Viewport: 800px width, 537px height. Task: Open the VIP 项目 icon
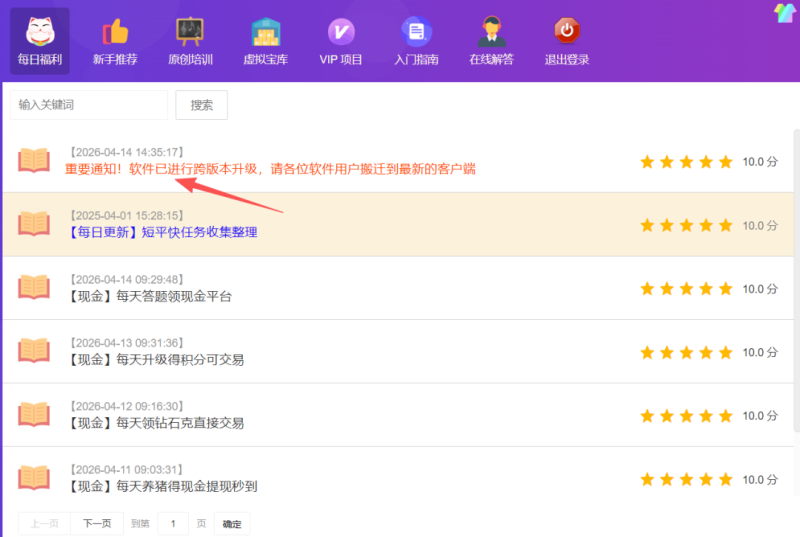click(x=341, y=31)
